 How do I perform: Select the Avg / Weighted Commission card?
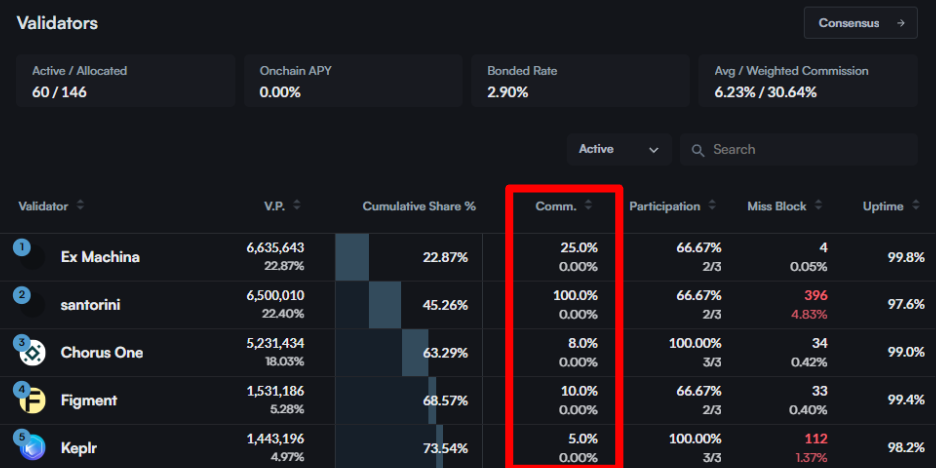coord(808,81)
